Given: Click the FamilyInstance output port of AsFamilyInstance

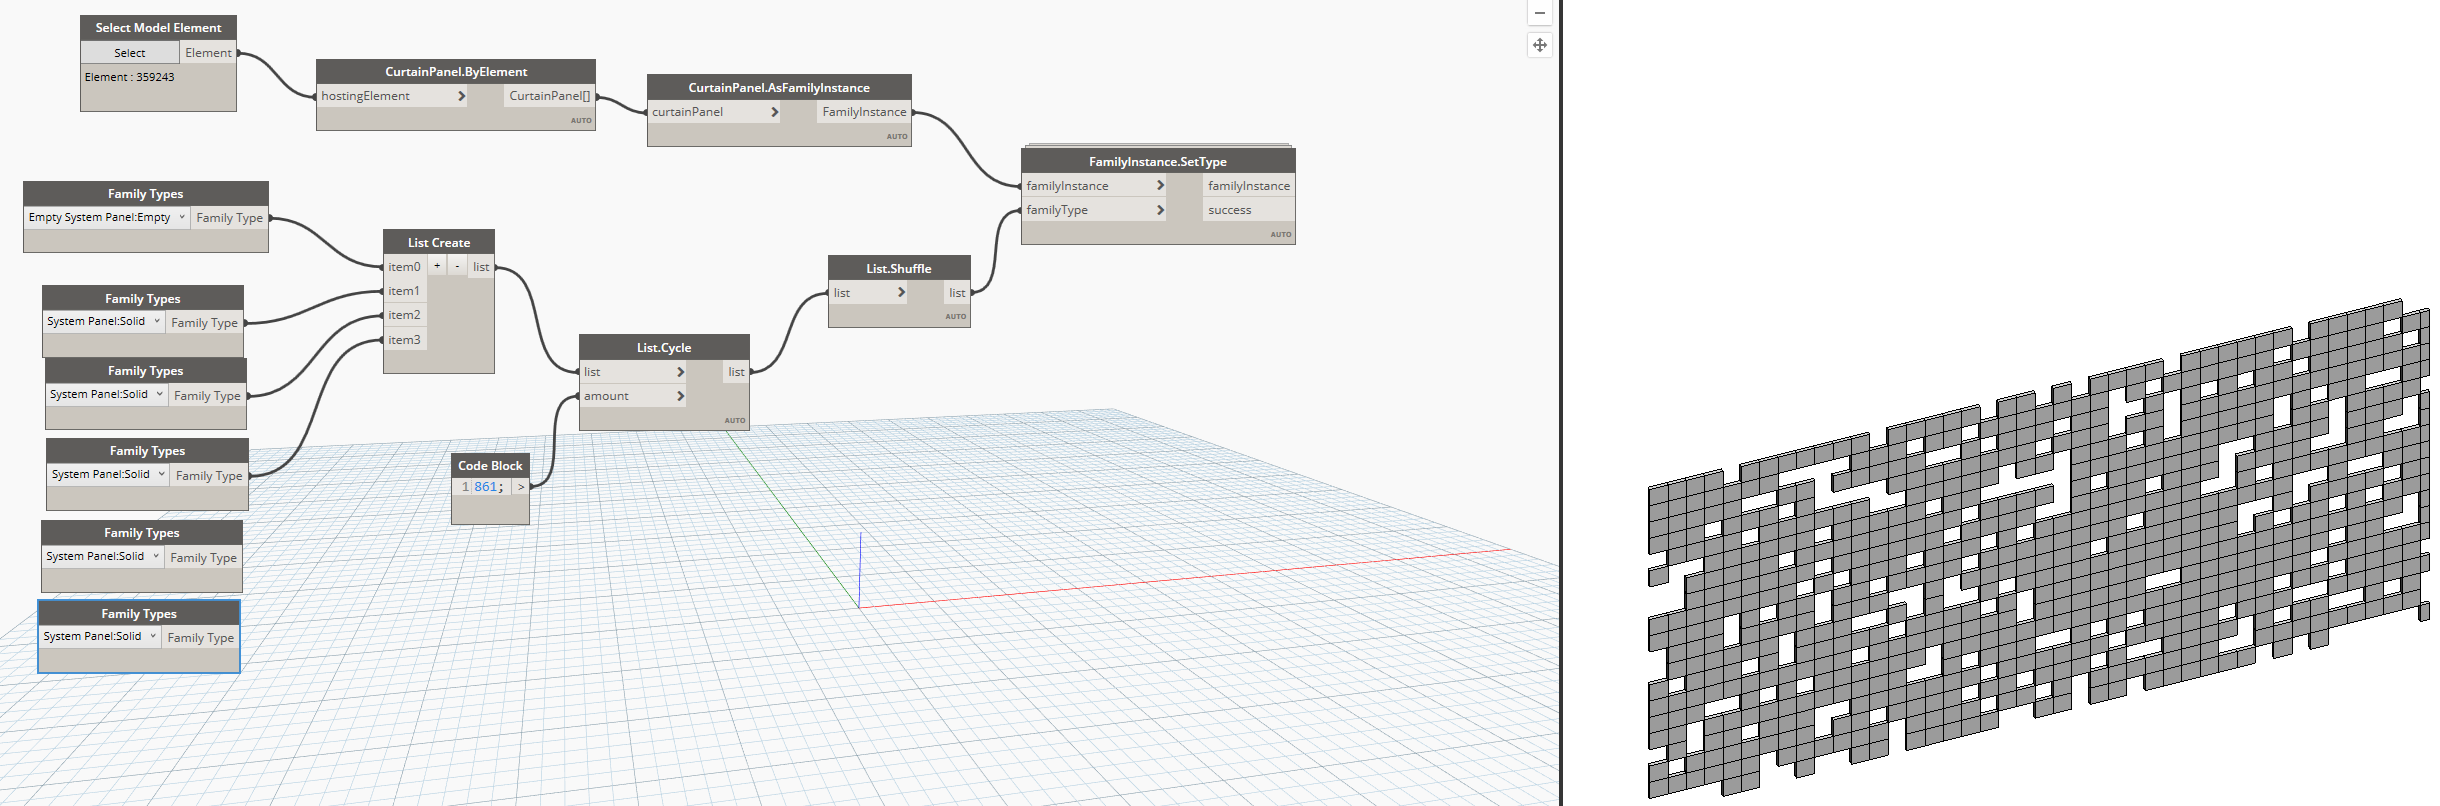Looking at the screenshot, I should point(864,112).
